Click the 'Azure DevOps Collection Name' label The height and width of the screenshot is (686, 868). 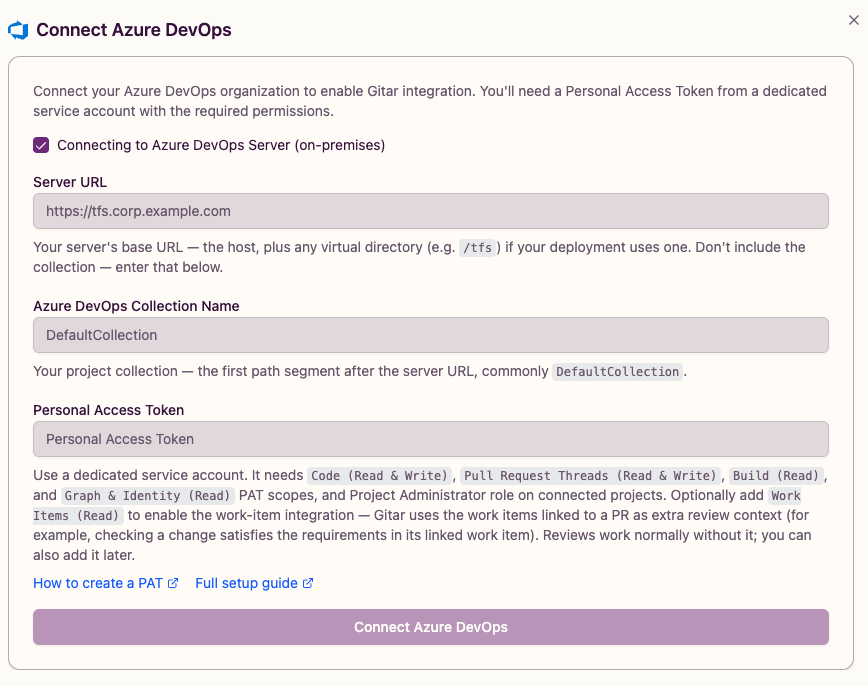(x=136, y=306)
